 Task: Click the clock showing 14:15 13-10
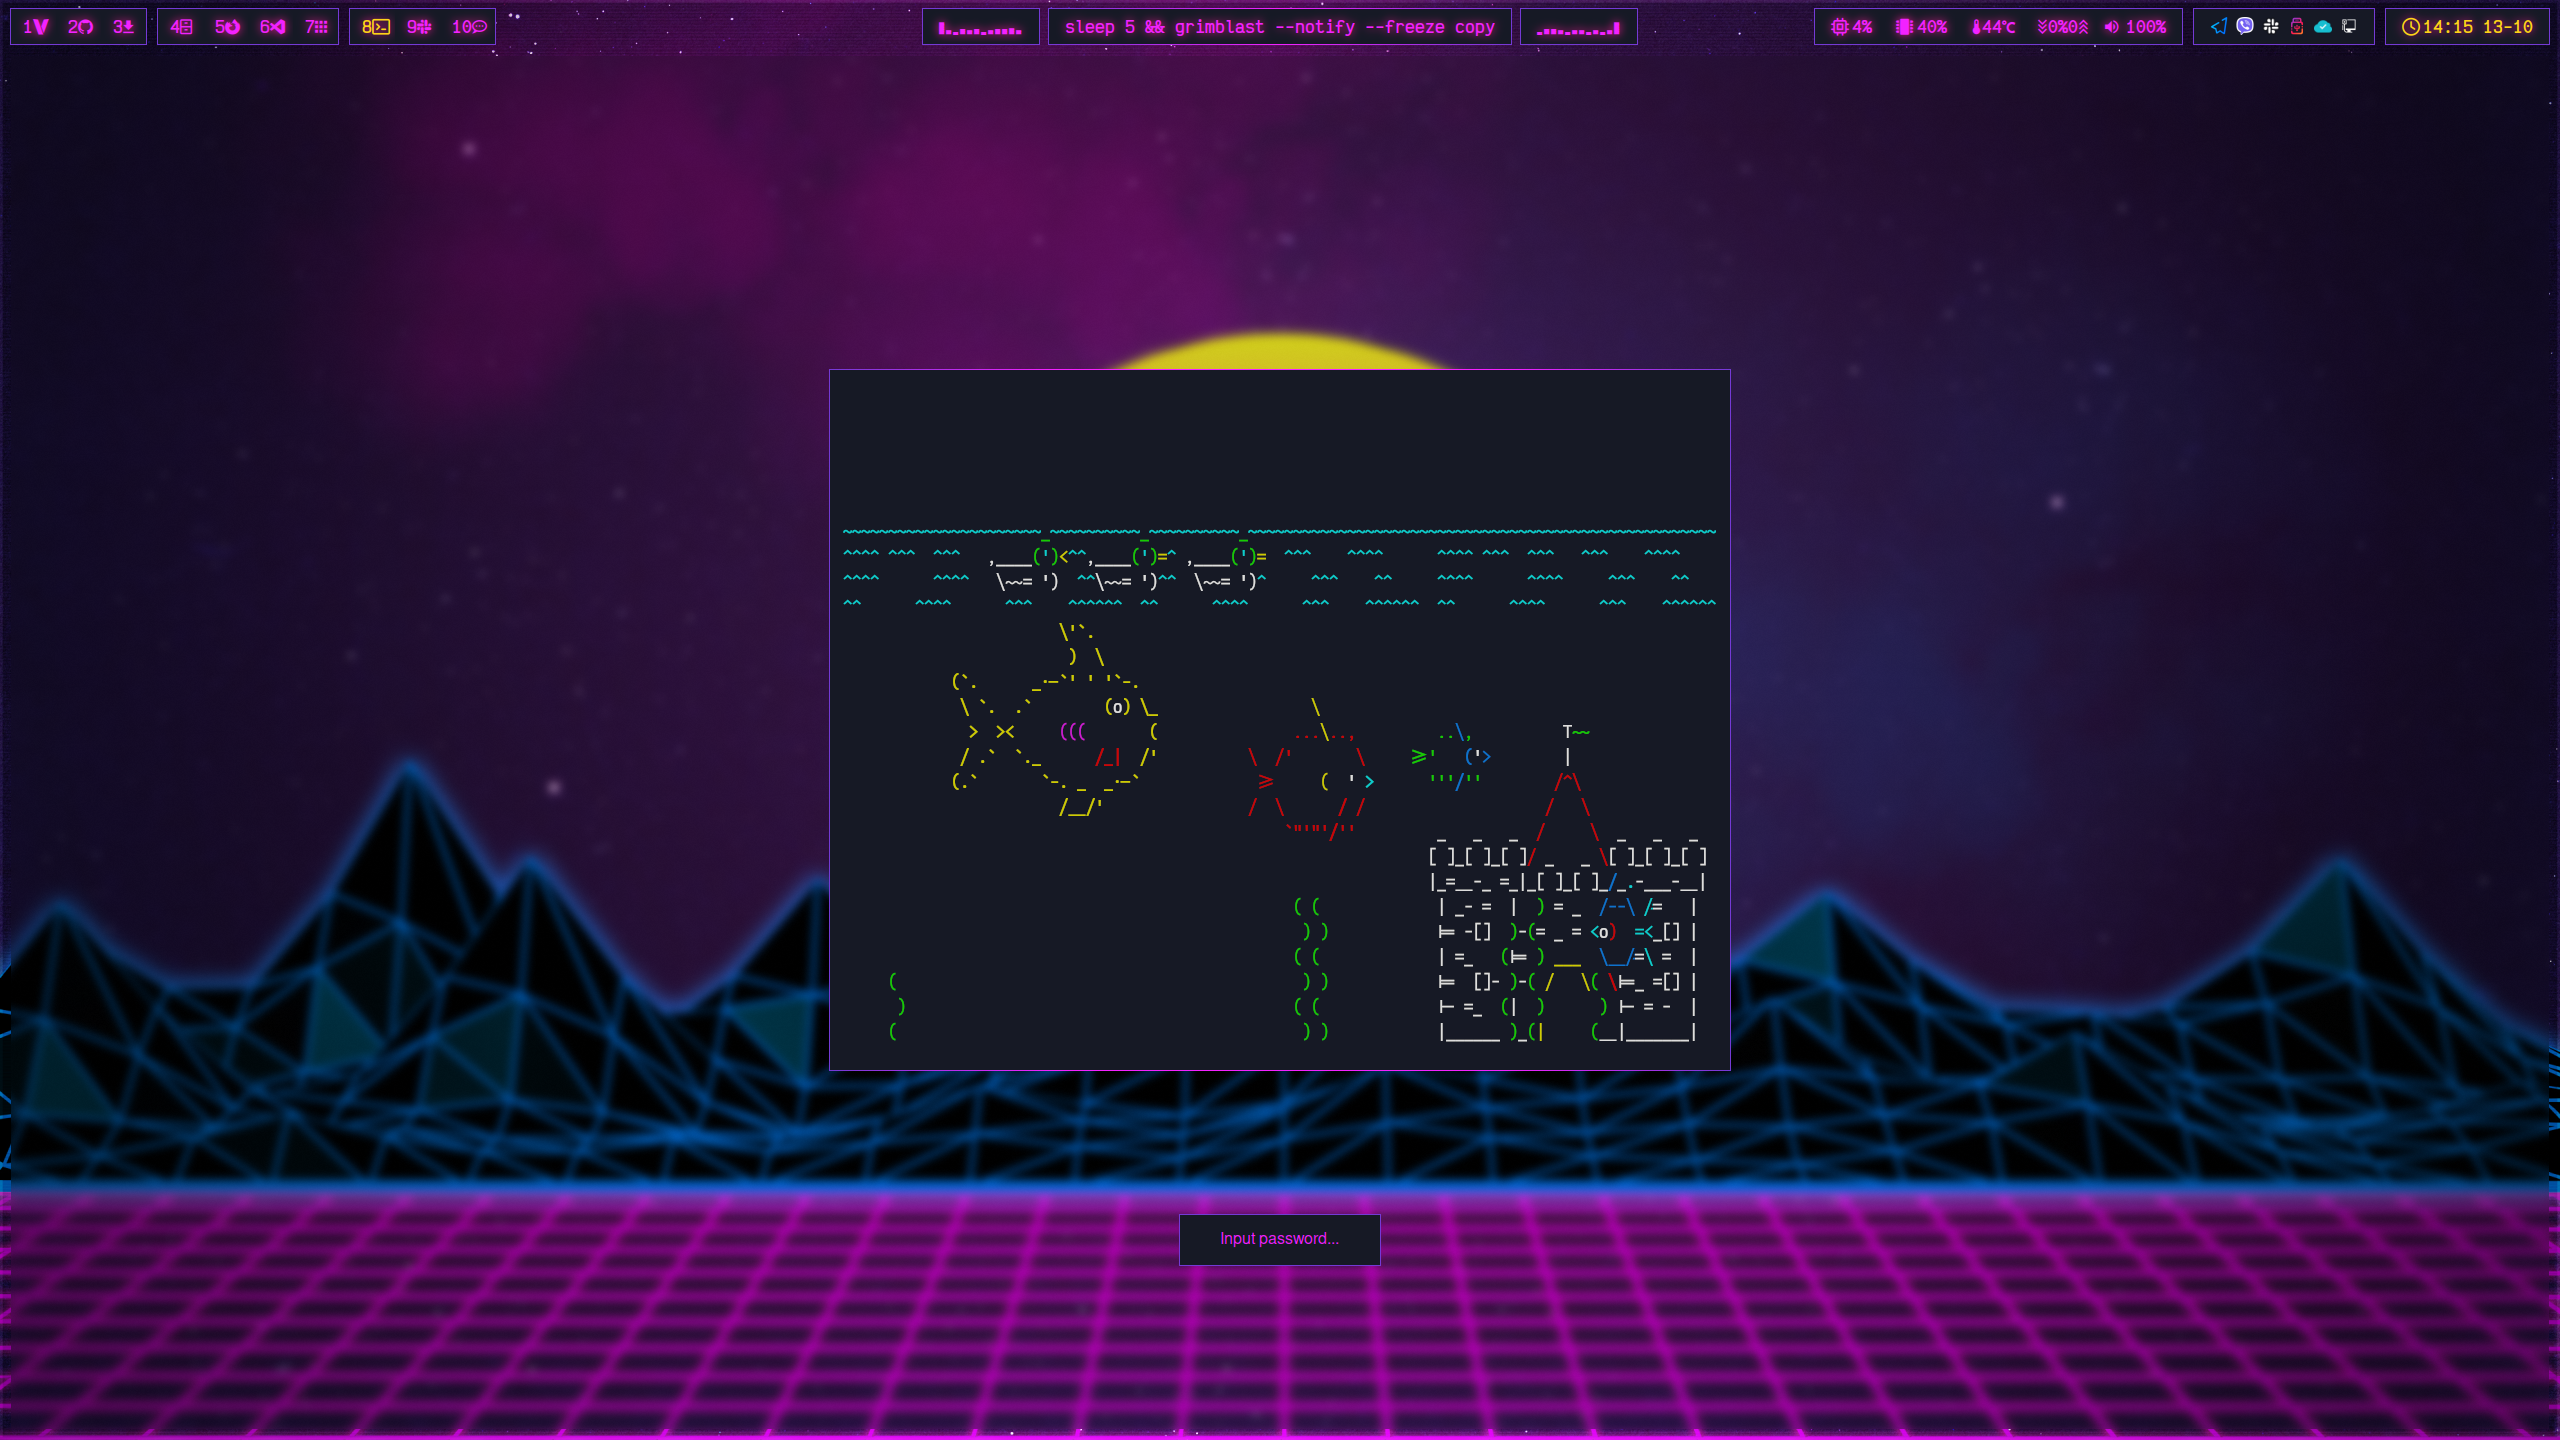pyautogui.click(x=2467, y=27)
